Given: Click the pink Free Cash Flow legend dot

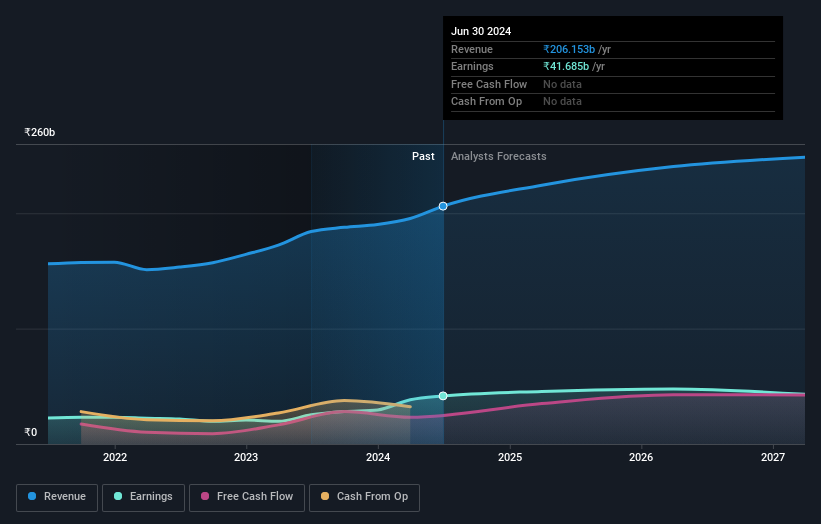Looking at the screenshot, I should (205, 496).
